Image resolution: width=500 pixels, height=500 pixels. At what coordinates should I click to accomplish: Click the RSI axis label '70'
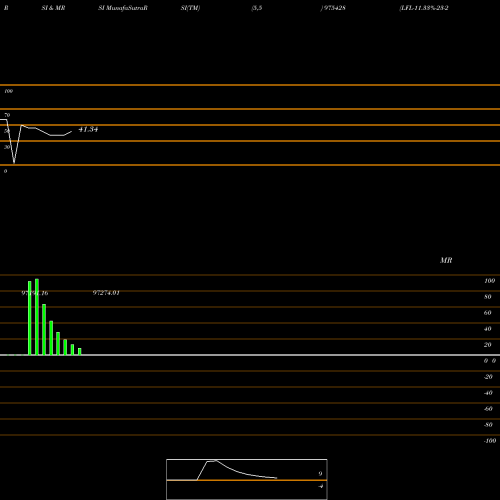point(7,115)
